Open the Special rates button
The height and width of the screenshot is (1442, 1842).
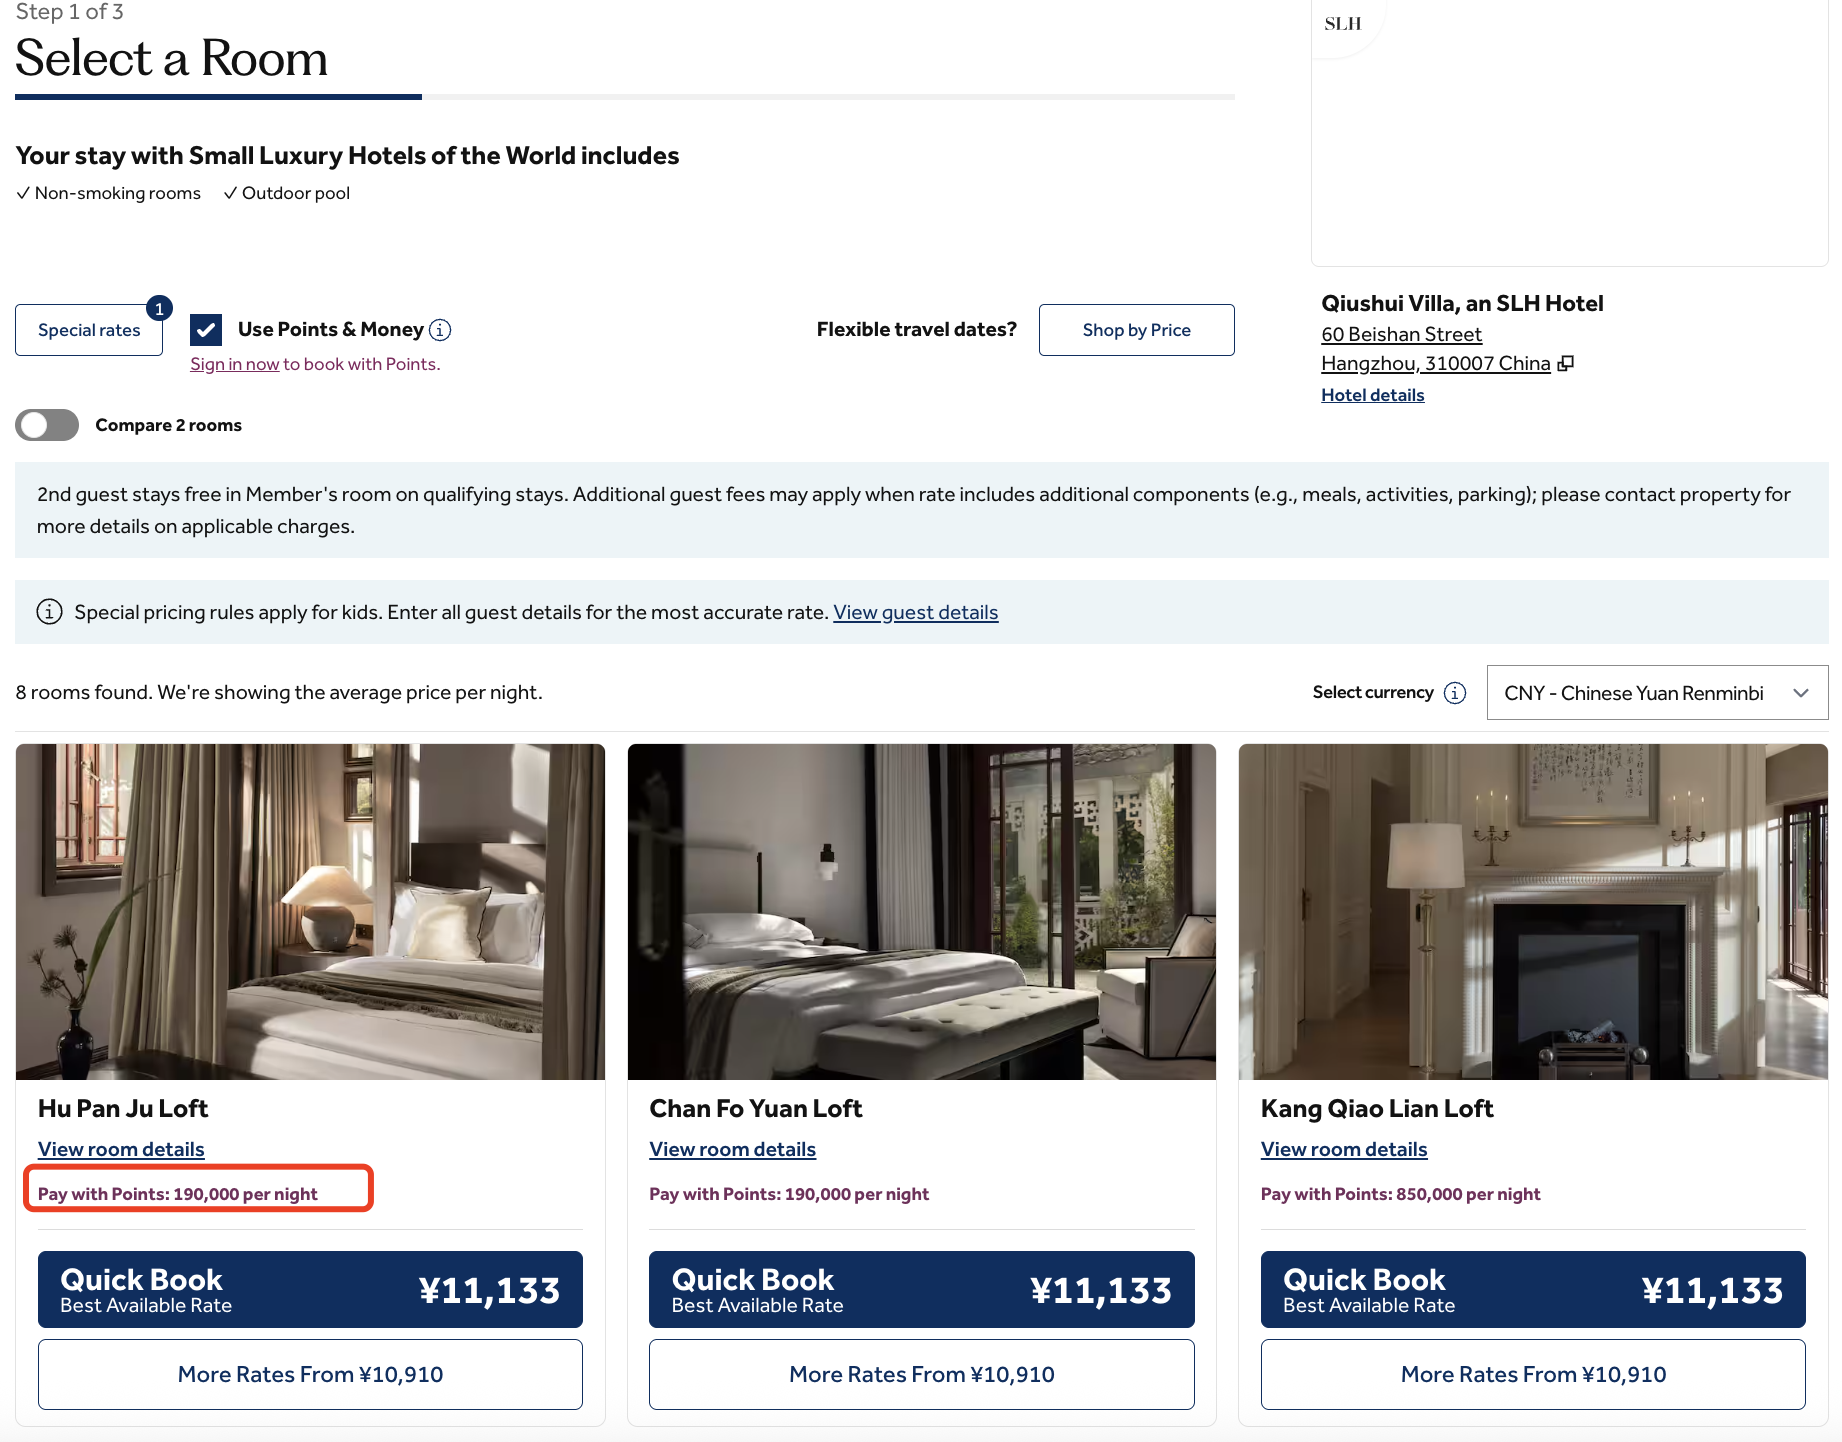tap(89, 330)
